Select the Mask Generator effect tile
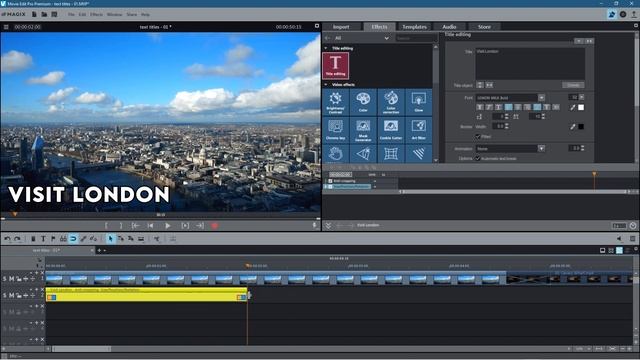Viewport: 640px width, 360px height. click(363, 129)
